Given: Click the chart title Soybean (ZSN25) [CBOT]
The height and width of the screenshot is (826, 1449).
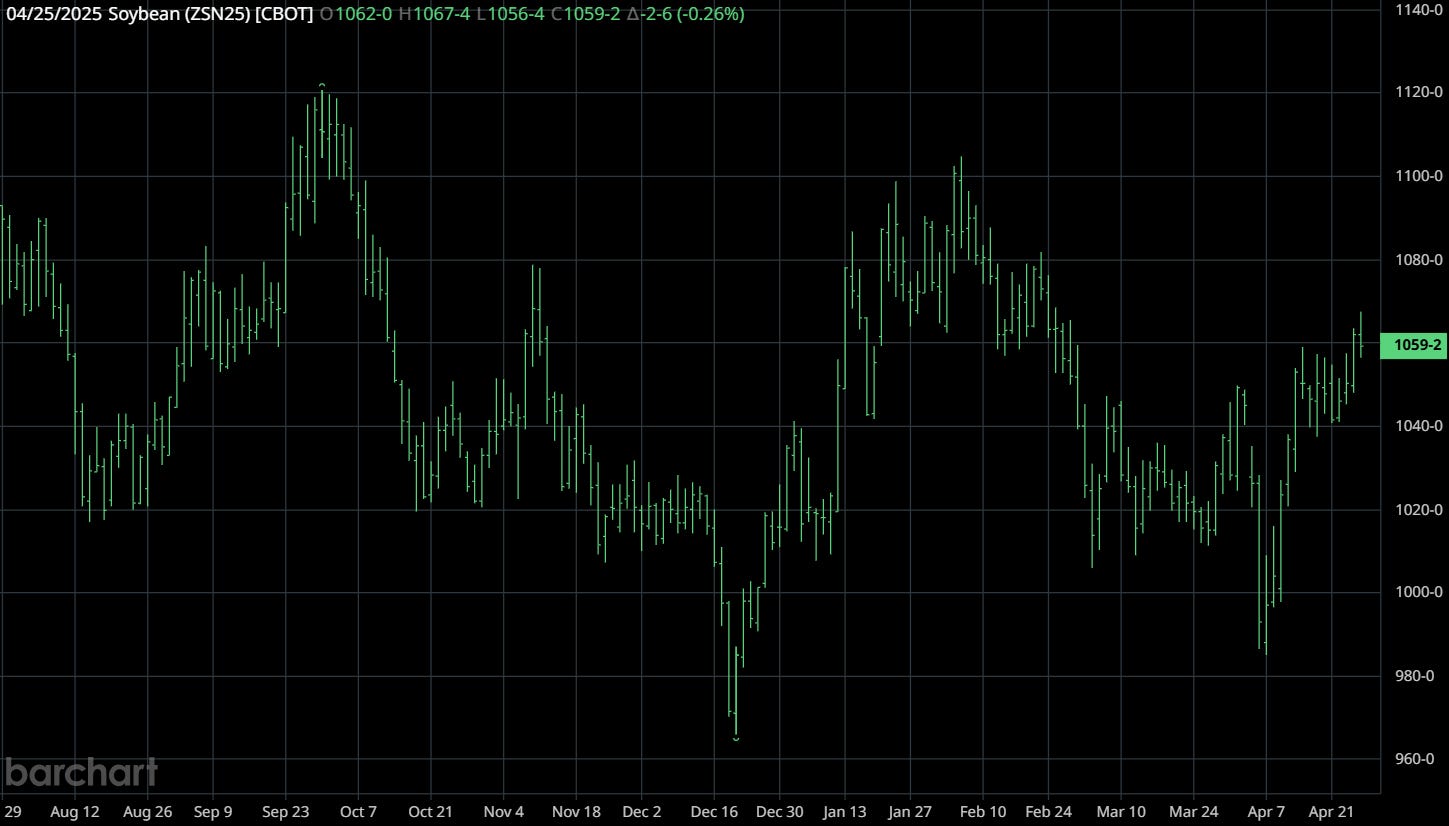Looking at the screenshot, I should click(211, 14).
